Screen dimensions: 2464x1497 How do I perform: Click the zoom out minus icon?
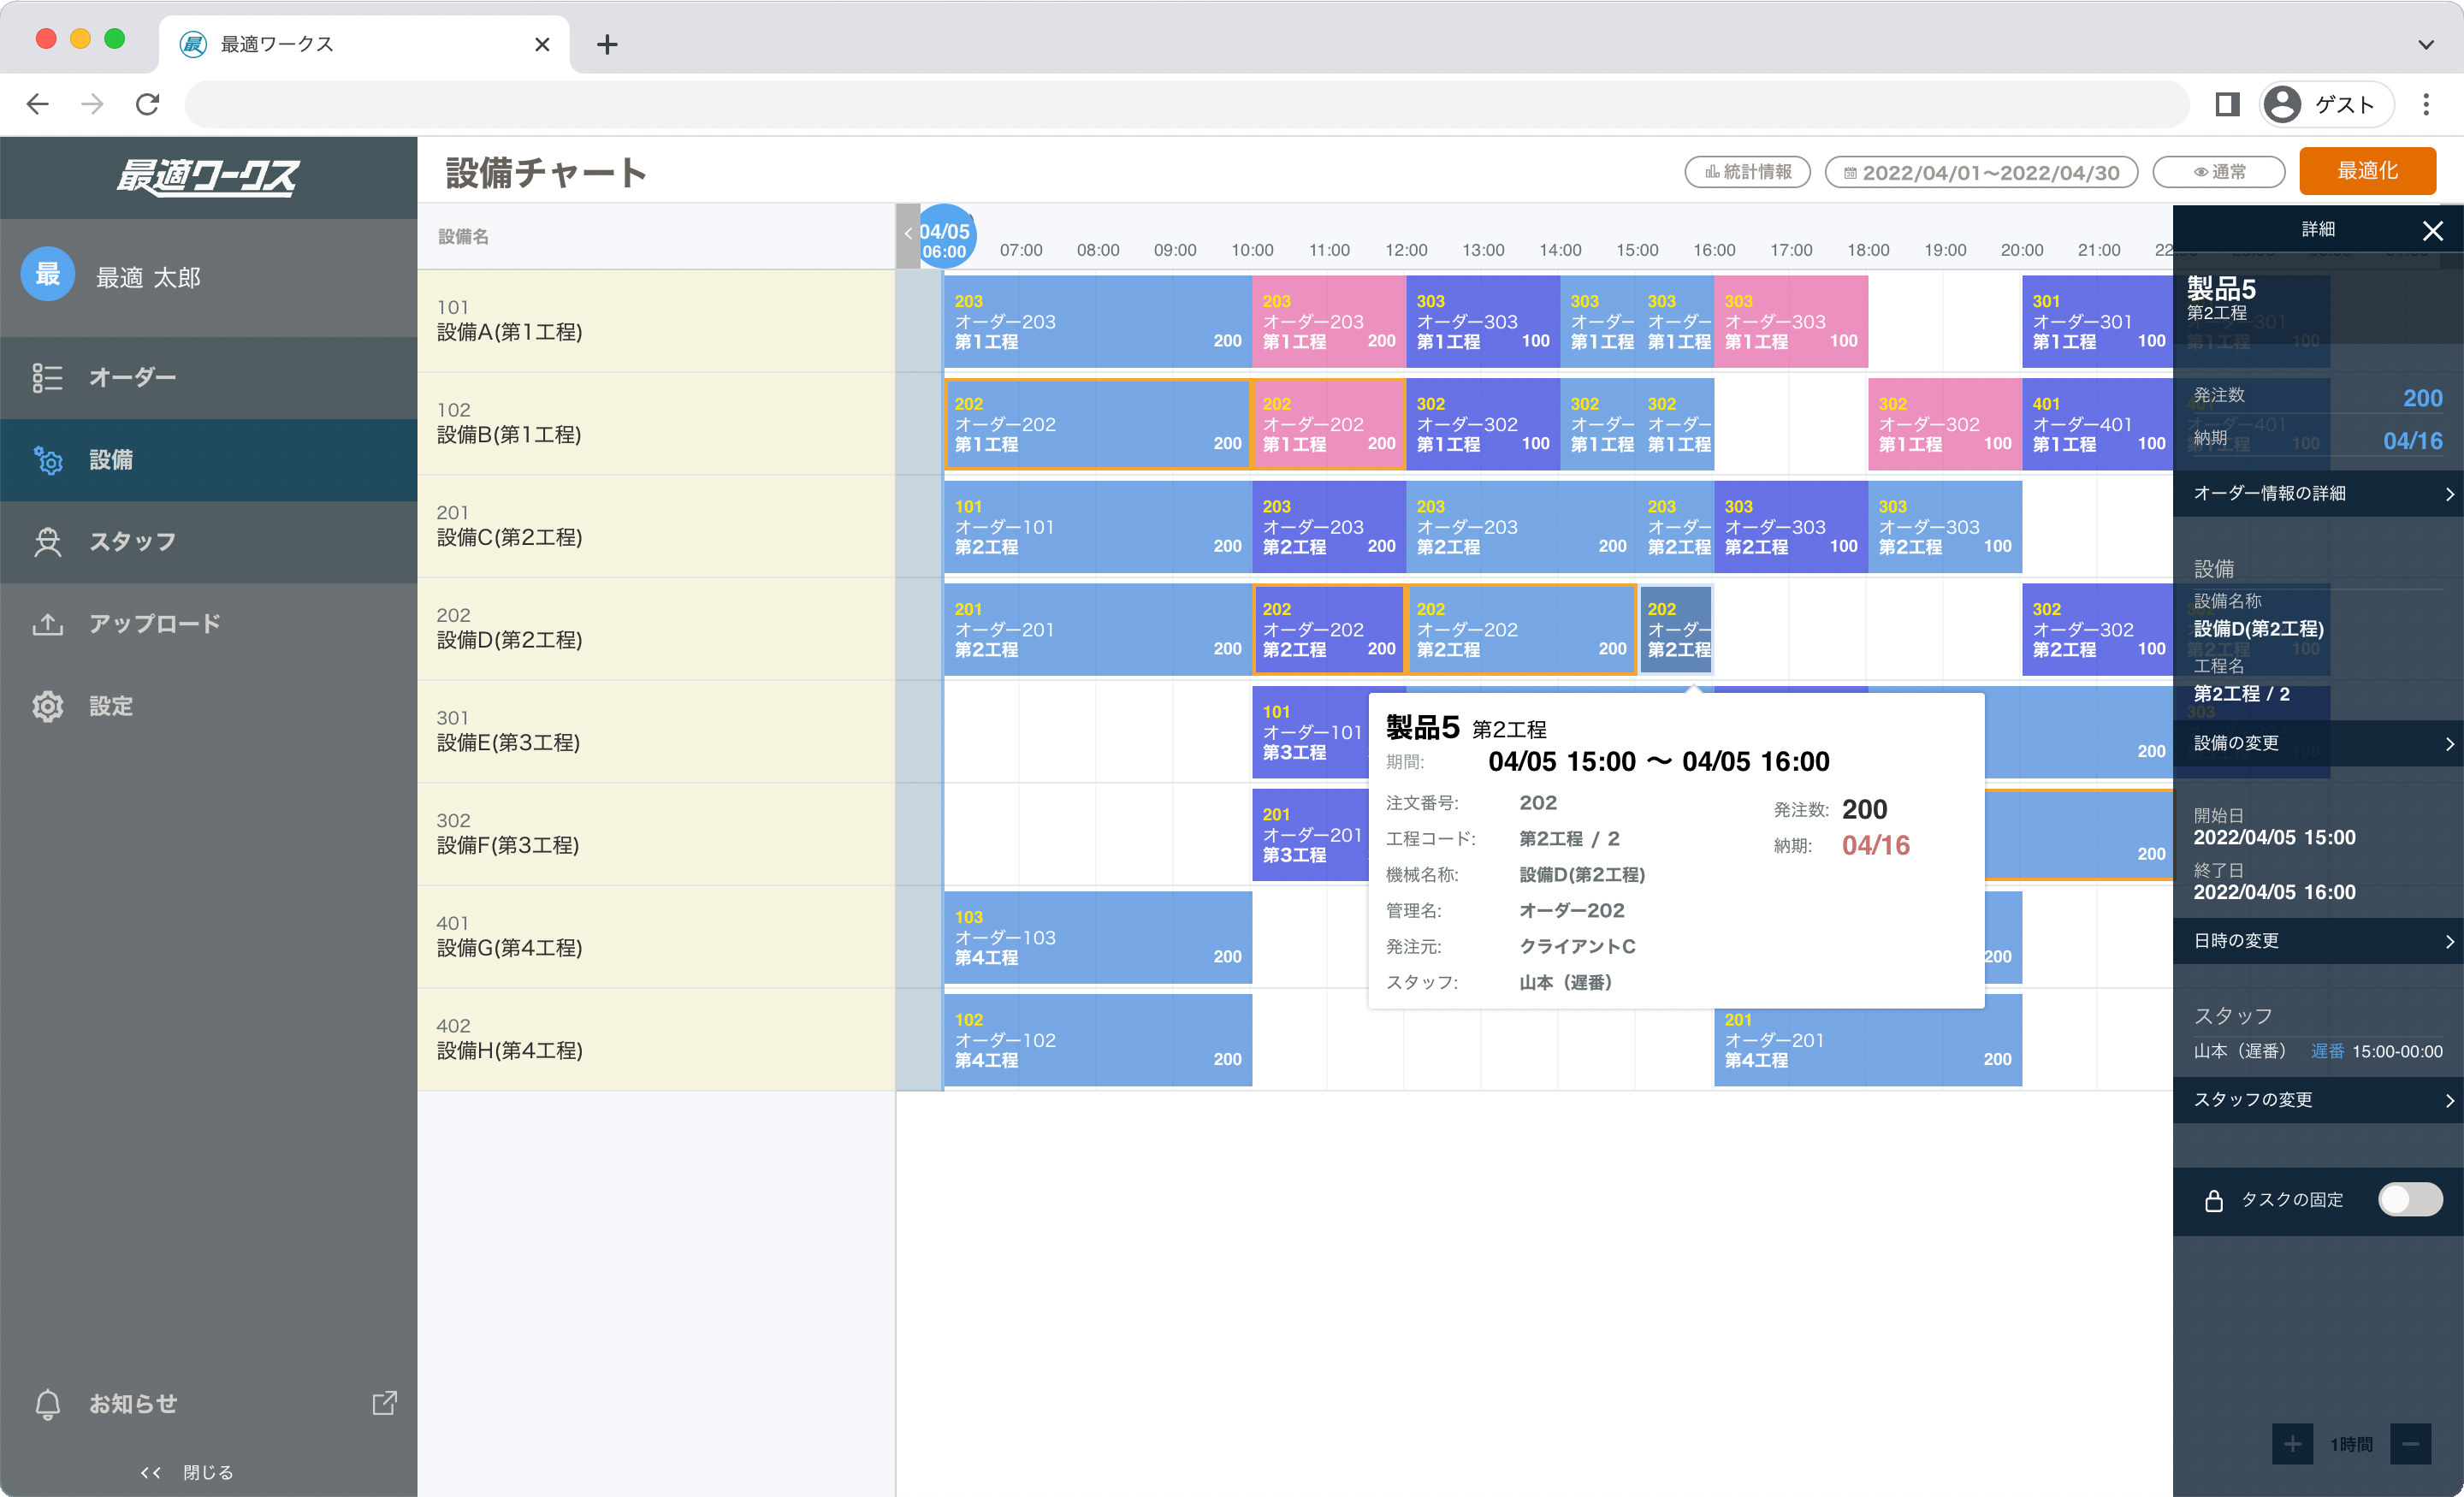(x=2410, y=1444)
